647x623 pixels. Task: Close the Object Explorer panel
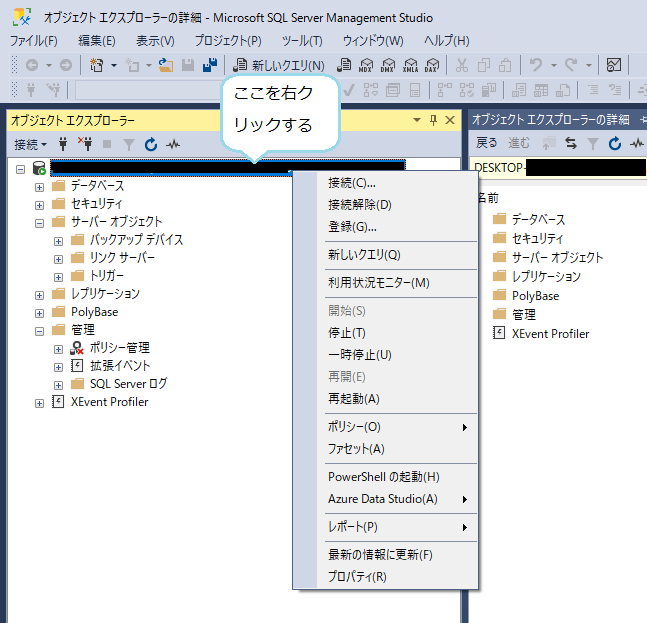point(450,120)
